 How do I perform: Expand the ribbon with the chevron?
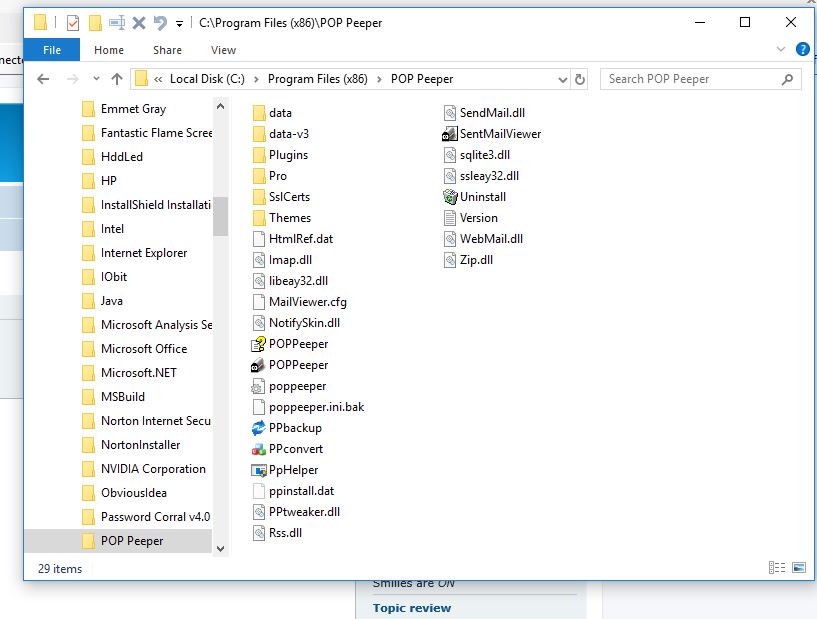click(780, 49)
